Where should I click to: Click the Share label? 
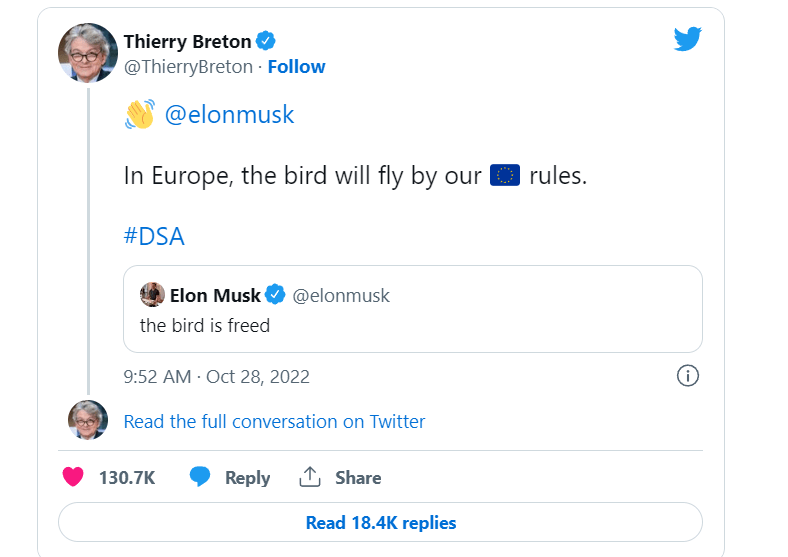[x=358, y=478]
